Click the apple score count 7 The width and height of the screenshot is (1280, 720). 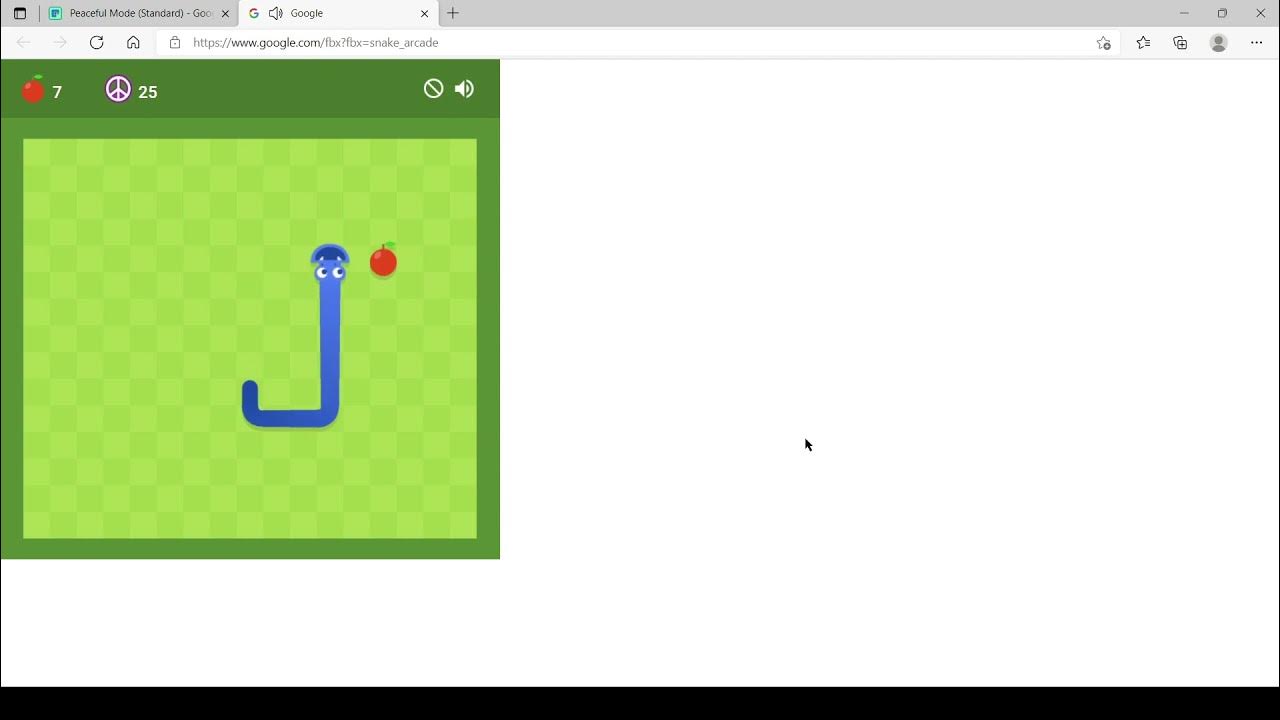(57, 92)
